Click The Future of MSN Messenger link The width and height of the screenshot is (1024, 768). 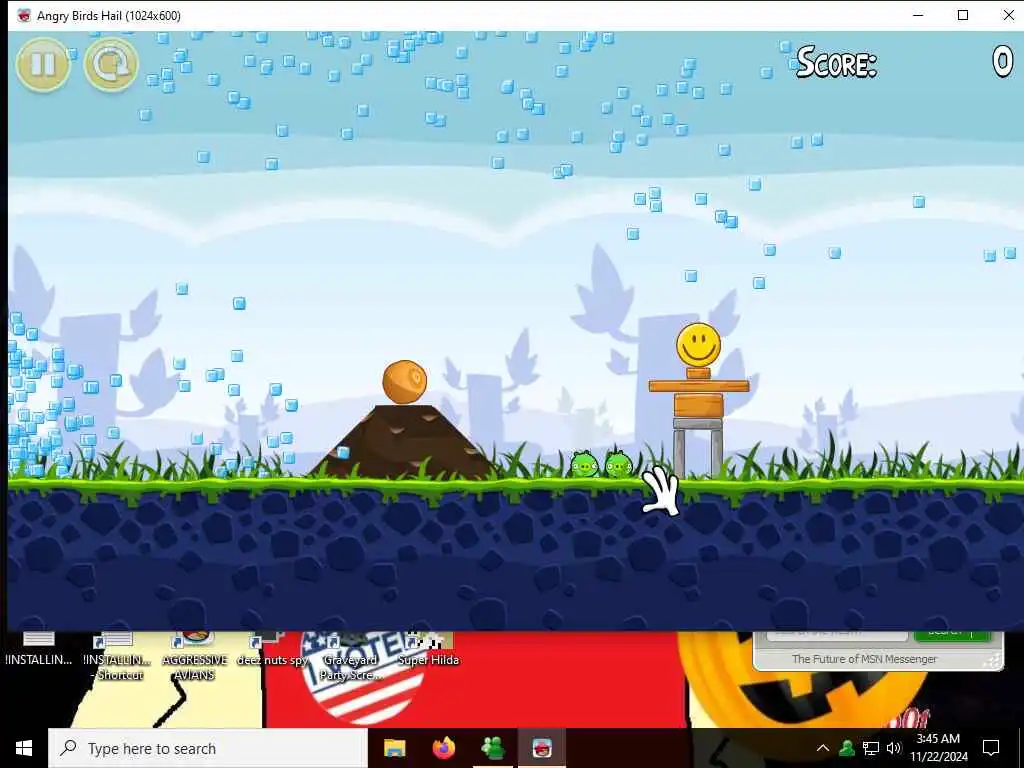pos(865,659)
